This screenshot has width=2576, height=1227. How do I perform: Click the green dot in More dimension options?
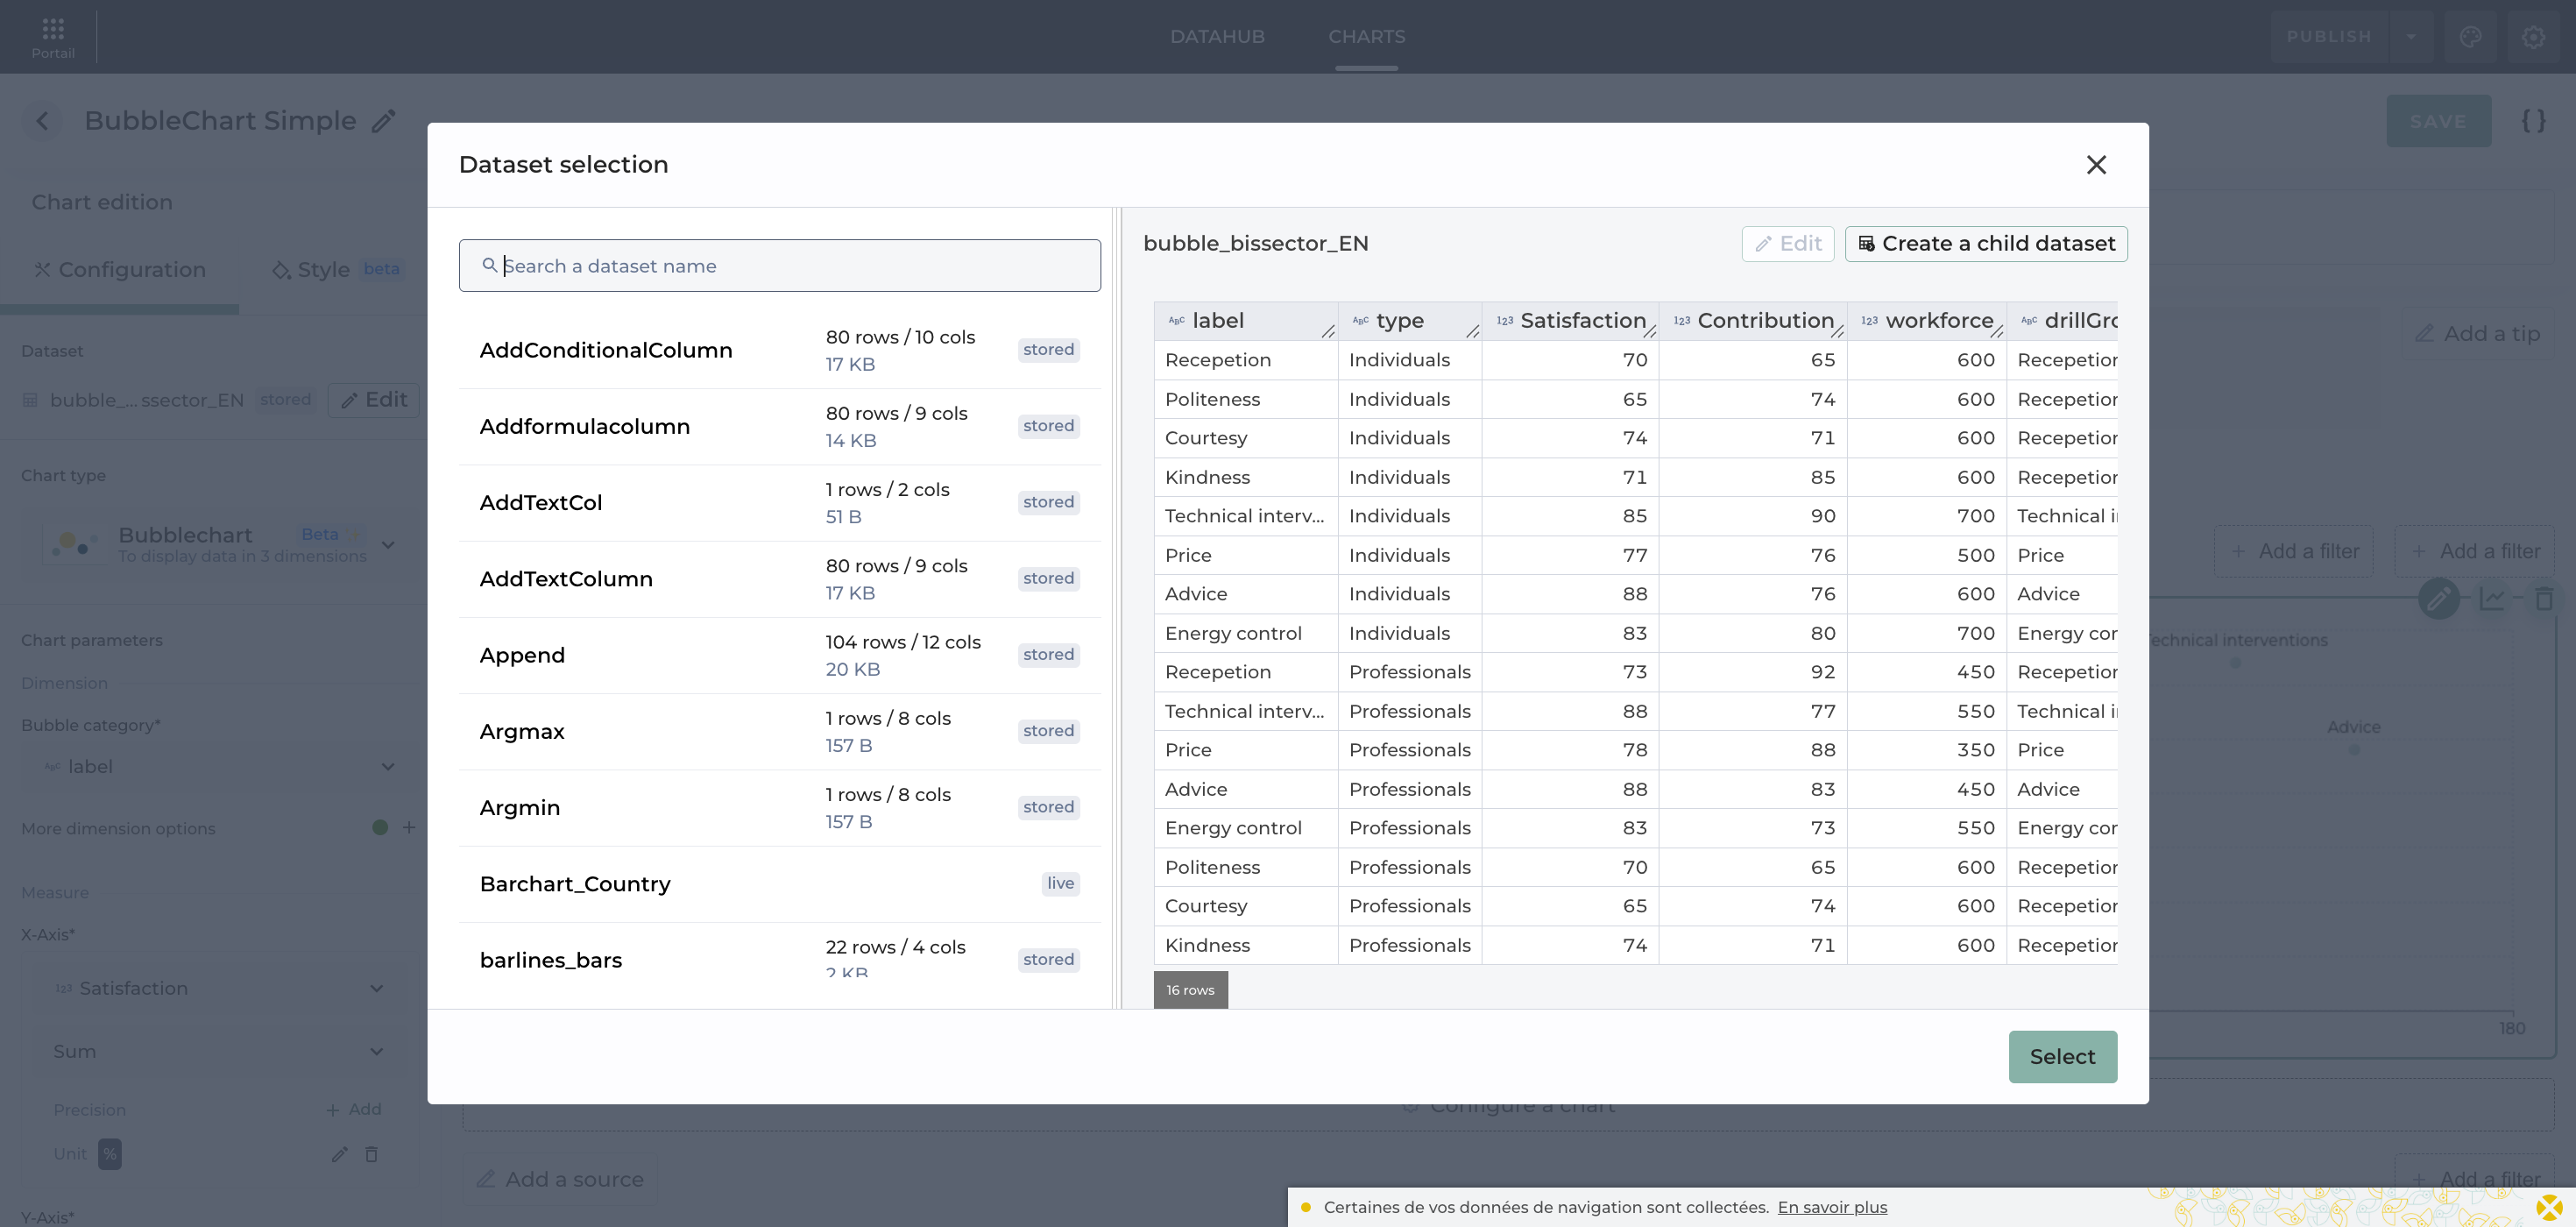(380, 828)
